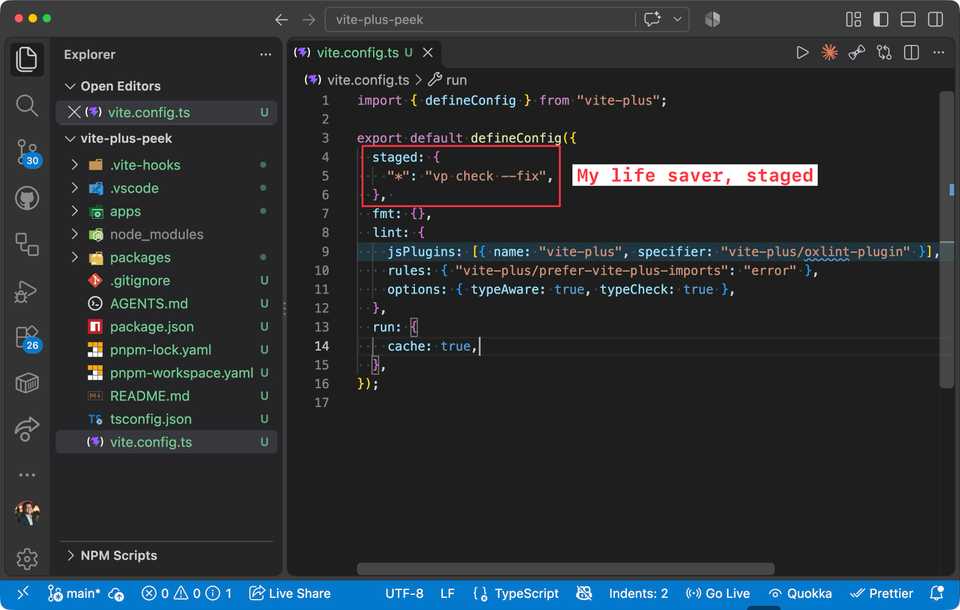Open the Accounts avatar menu

pos(27,513)
